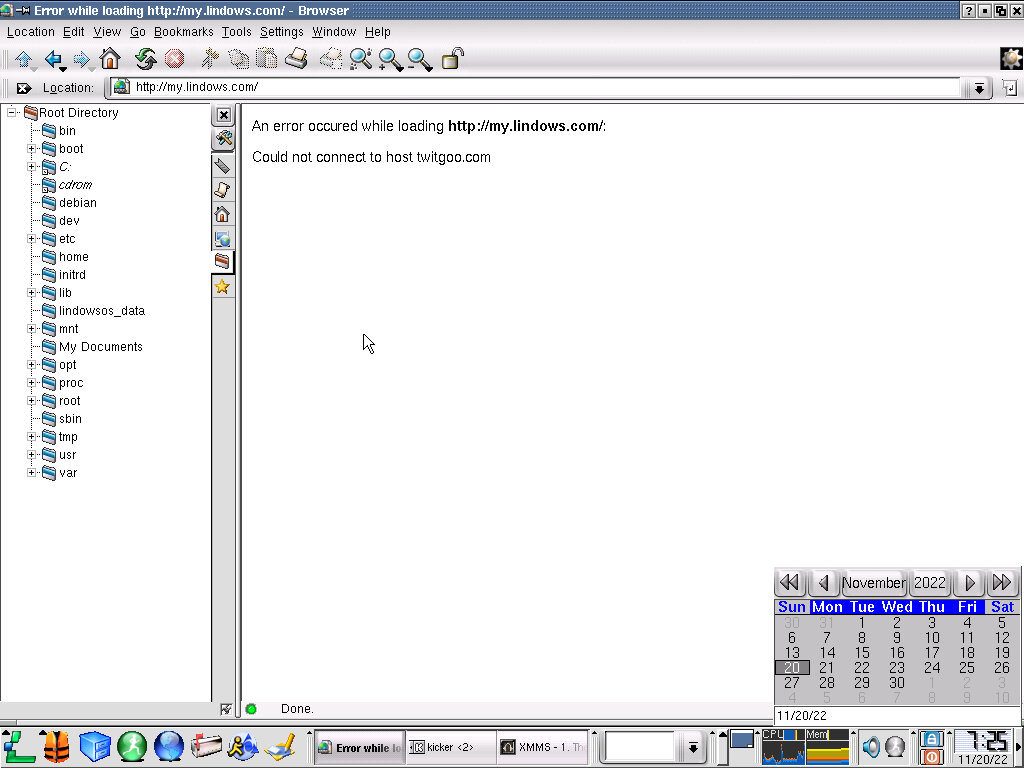Expand the etc folder in the tree
The image size is (1024, 768).
click(x=31, y=239)
